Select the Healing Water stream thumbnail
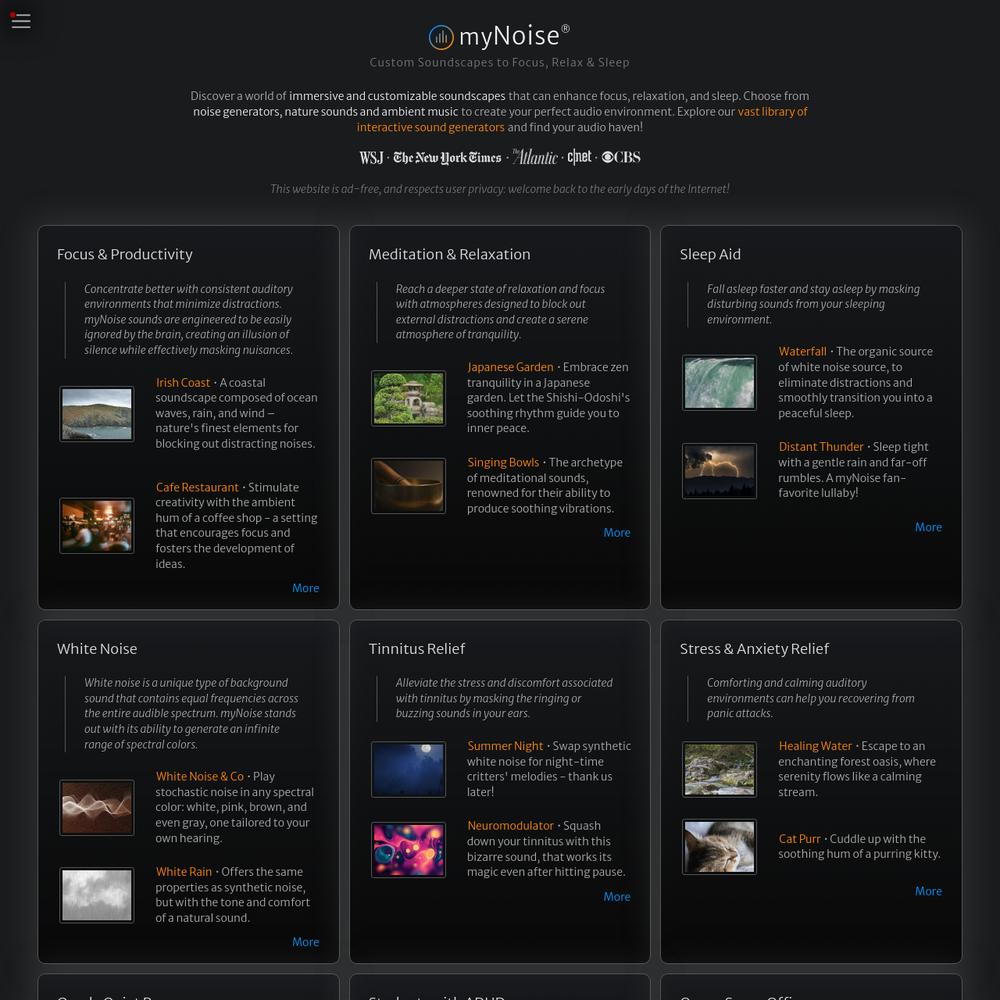This screenshot has width=1000, height=1000. pos(719,769)
